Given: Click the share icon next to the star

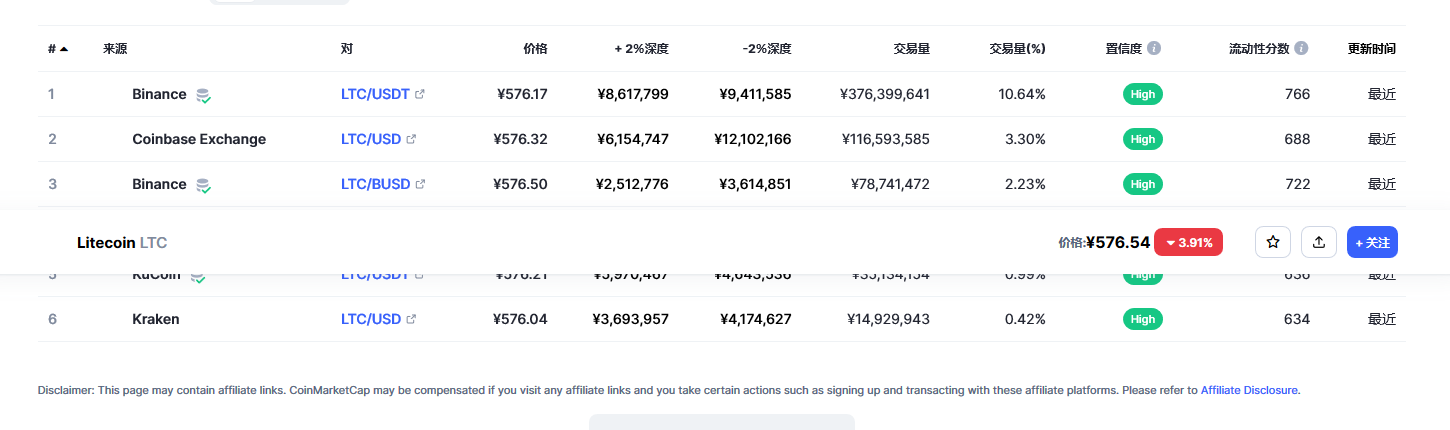Looking at the screenshot, I should pyautogui.click(x=1319, y=242).
